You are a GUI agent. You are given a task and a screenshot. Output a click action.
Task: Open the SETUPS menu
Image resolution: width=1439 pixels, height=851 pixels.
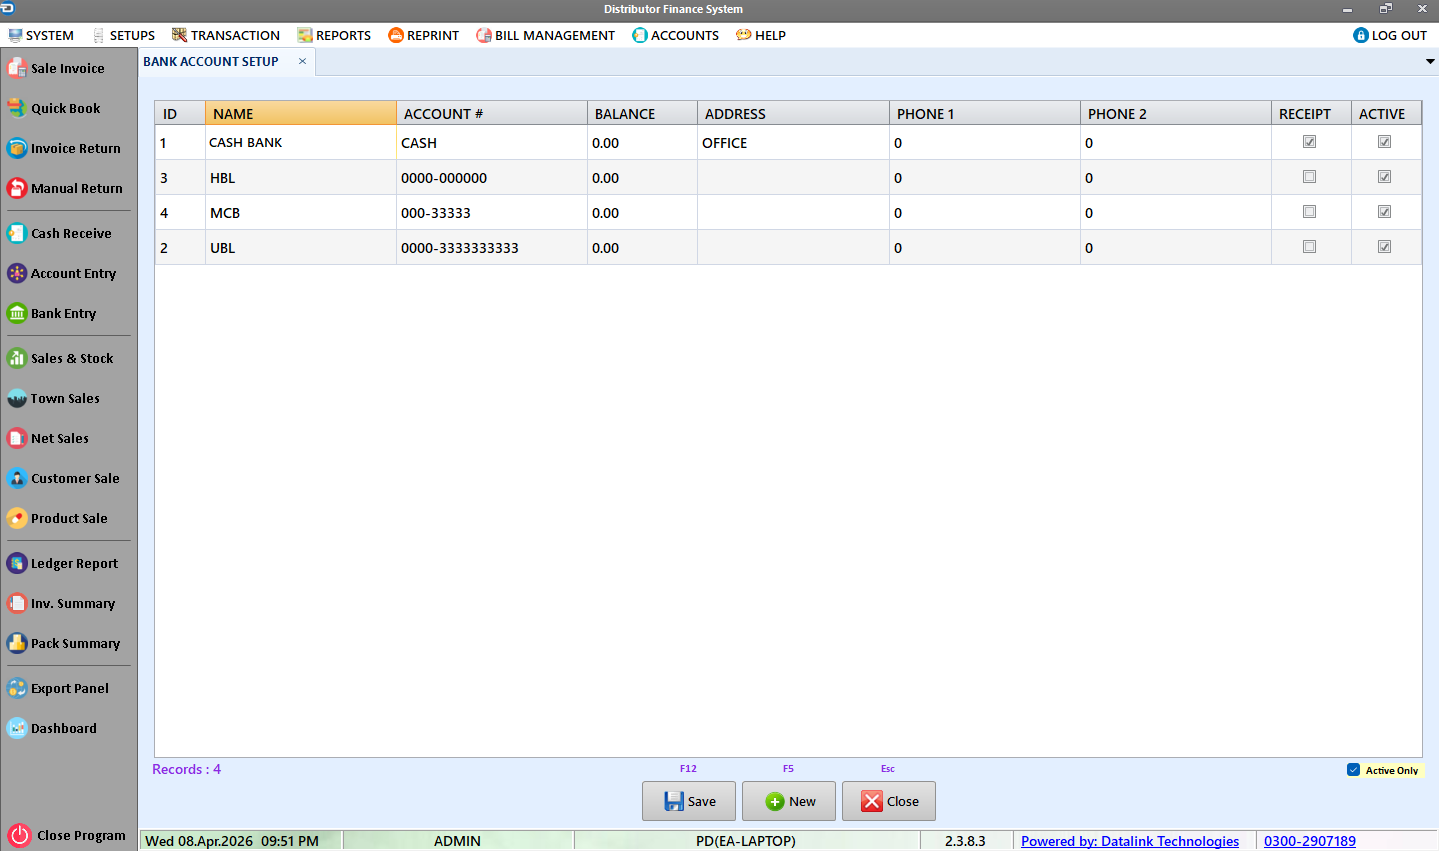(123, 35)
